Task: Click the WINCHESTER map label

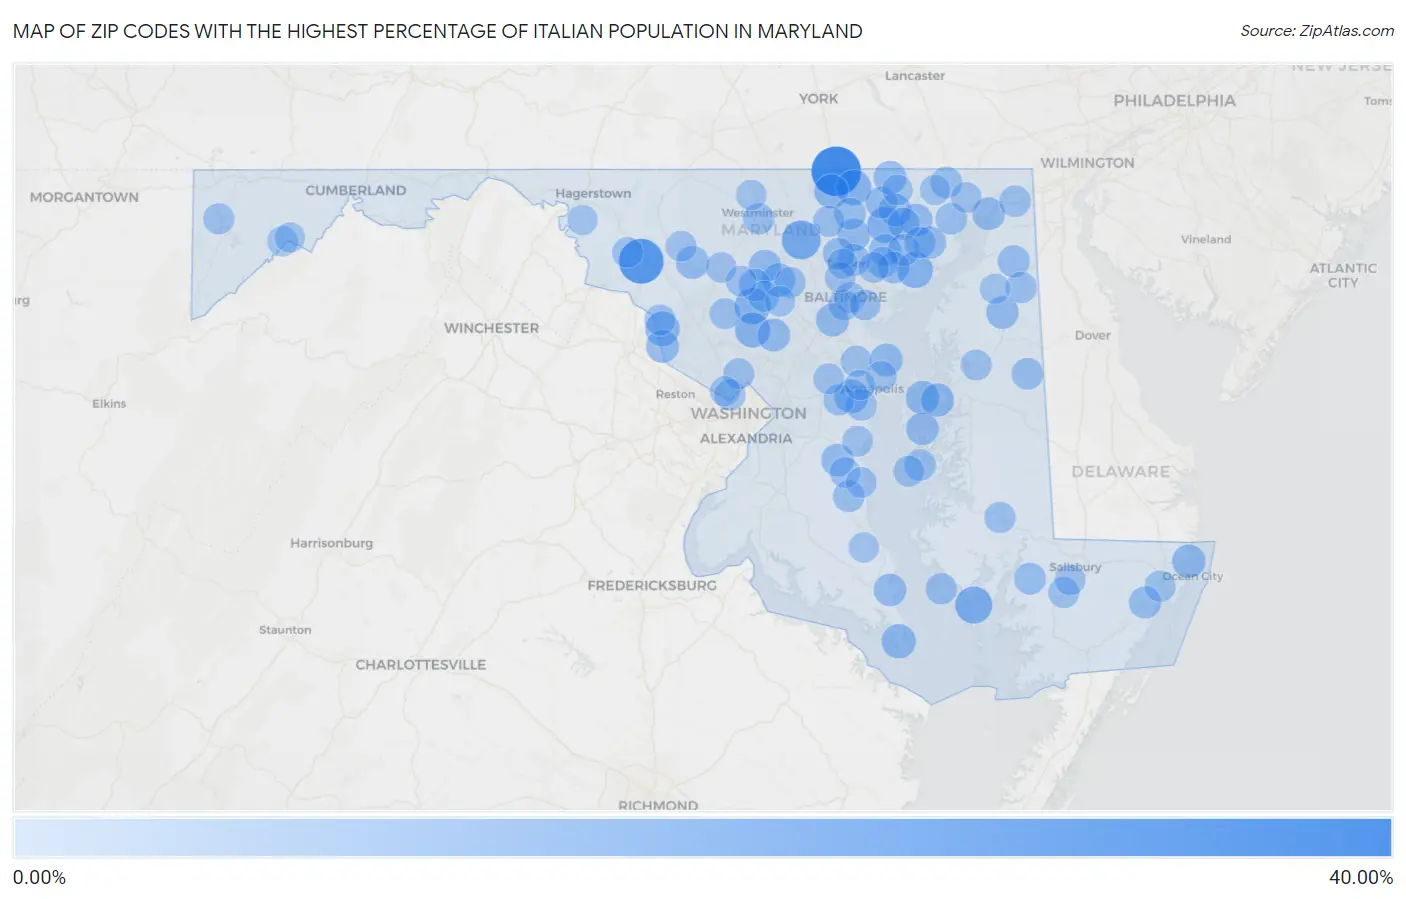Action: (x=491, y=328)
